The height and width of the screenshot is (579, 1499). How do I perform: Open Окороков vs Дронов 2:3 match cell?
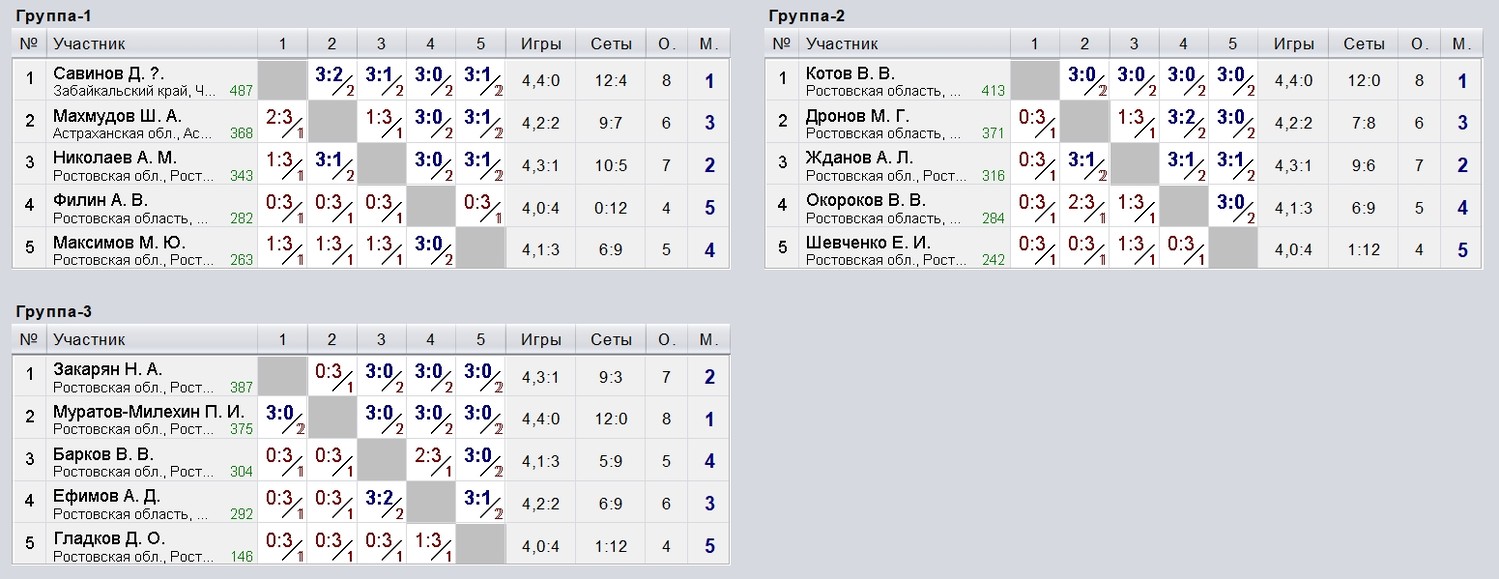pyautogui.click(x=1085, y=207)
